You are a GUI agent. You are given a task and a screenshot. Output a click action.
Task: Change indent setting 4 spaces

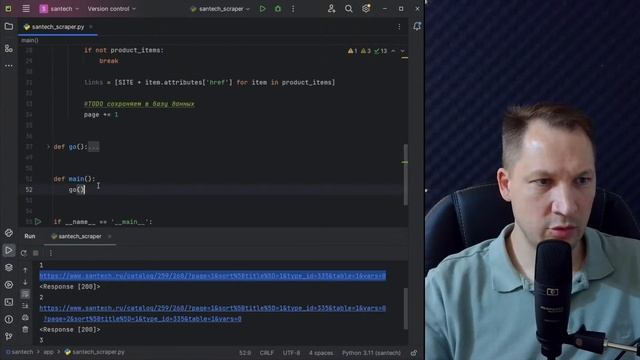[x=321, y=353]
